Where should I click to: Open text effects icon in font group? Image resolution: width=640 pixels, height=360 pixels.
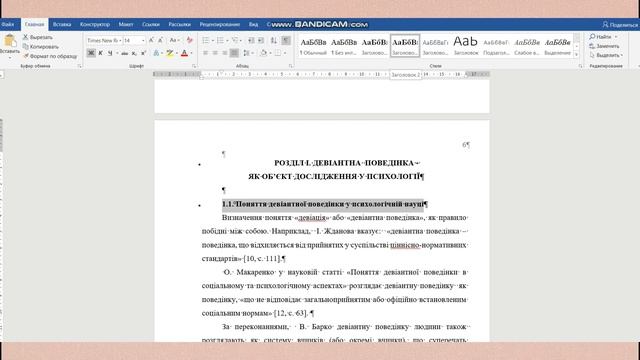[x=156, y=53]
